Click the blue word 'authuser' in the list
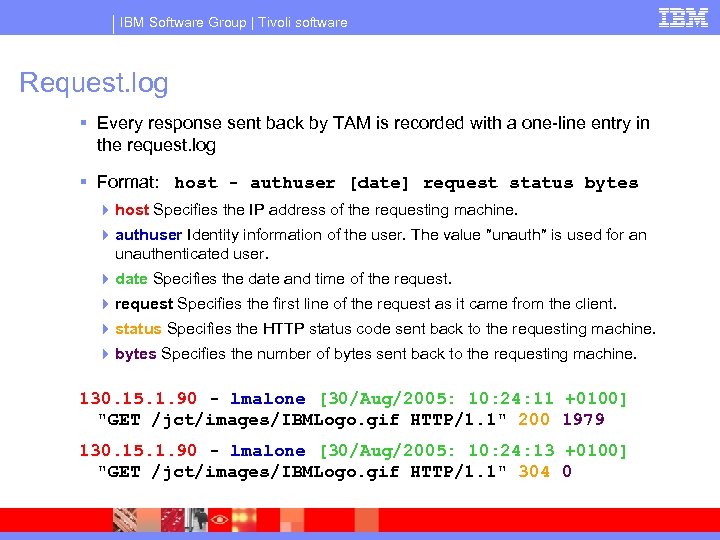The image size is (720, 540). point(148,235)
